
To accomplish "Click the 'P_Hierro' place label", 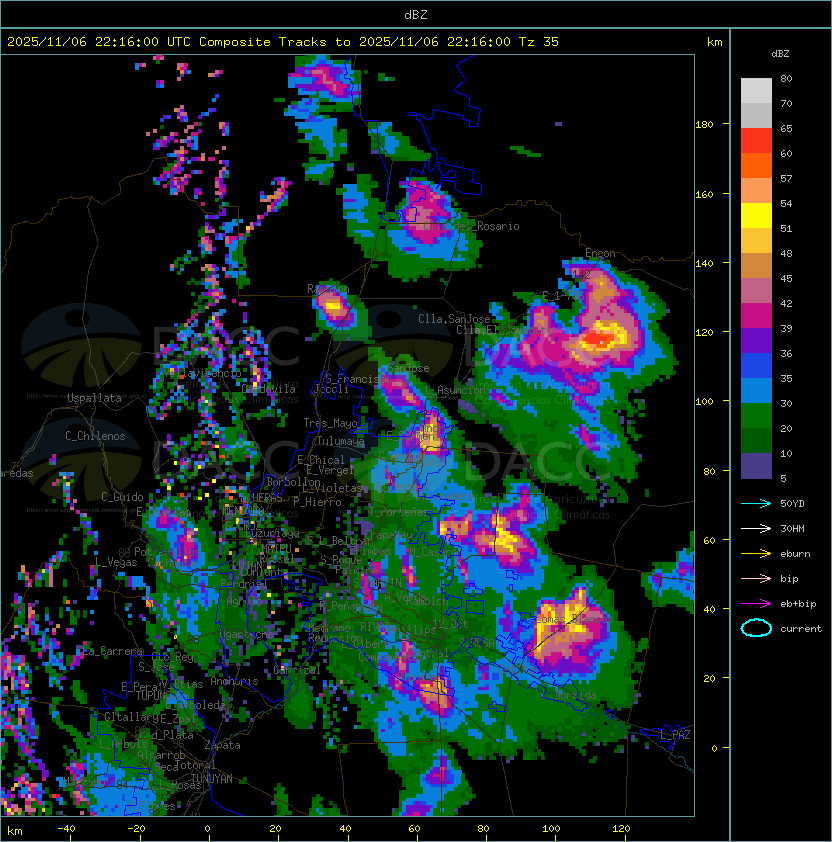I will 317,502.
